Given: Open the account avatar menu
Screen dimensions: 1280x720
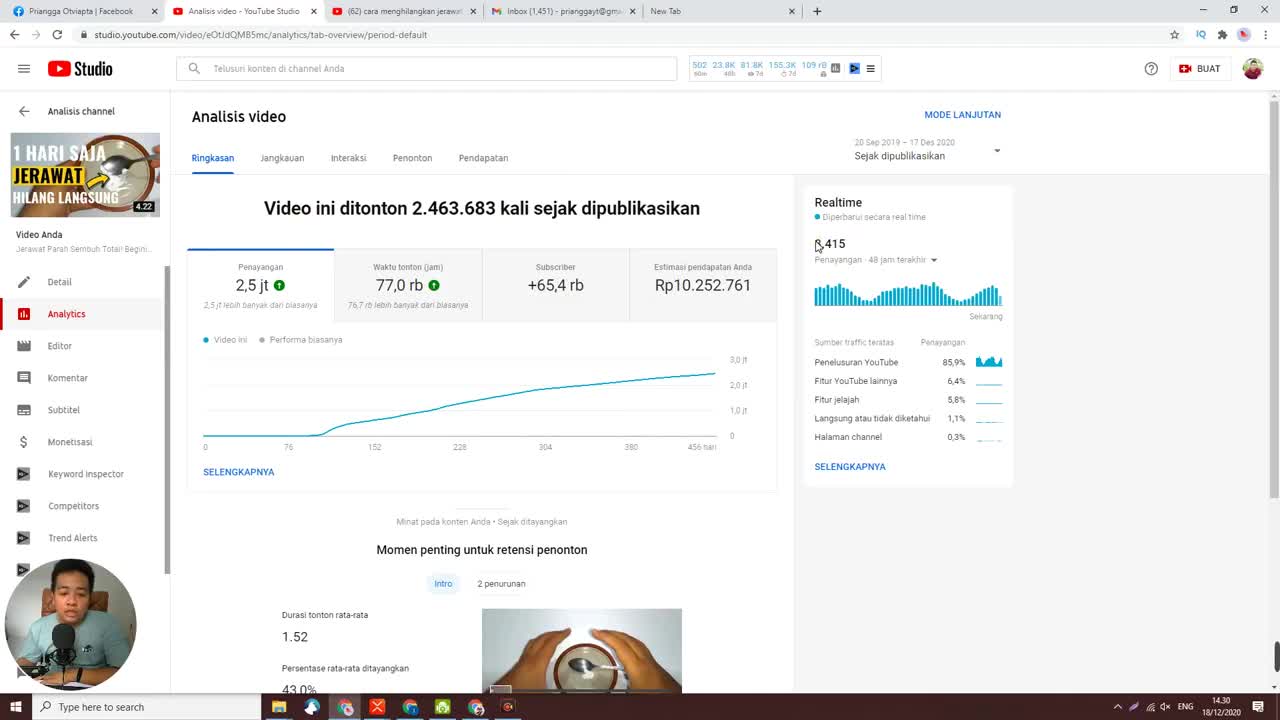Looking at the screenshot, I should [x=1252, y=69].
